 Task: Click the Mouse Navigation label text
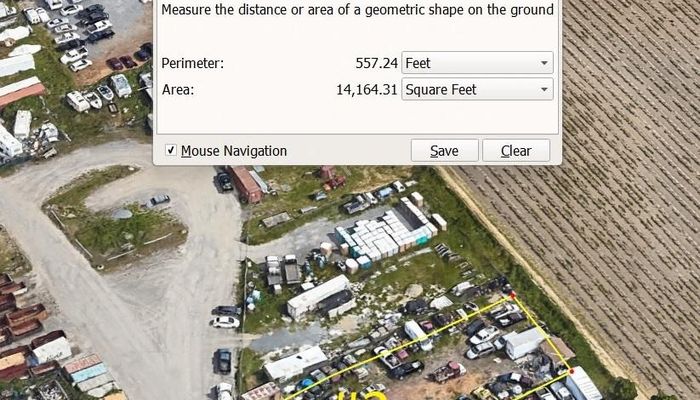coord(233,151)
